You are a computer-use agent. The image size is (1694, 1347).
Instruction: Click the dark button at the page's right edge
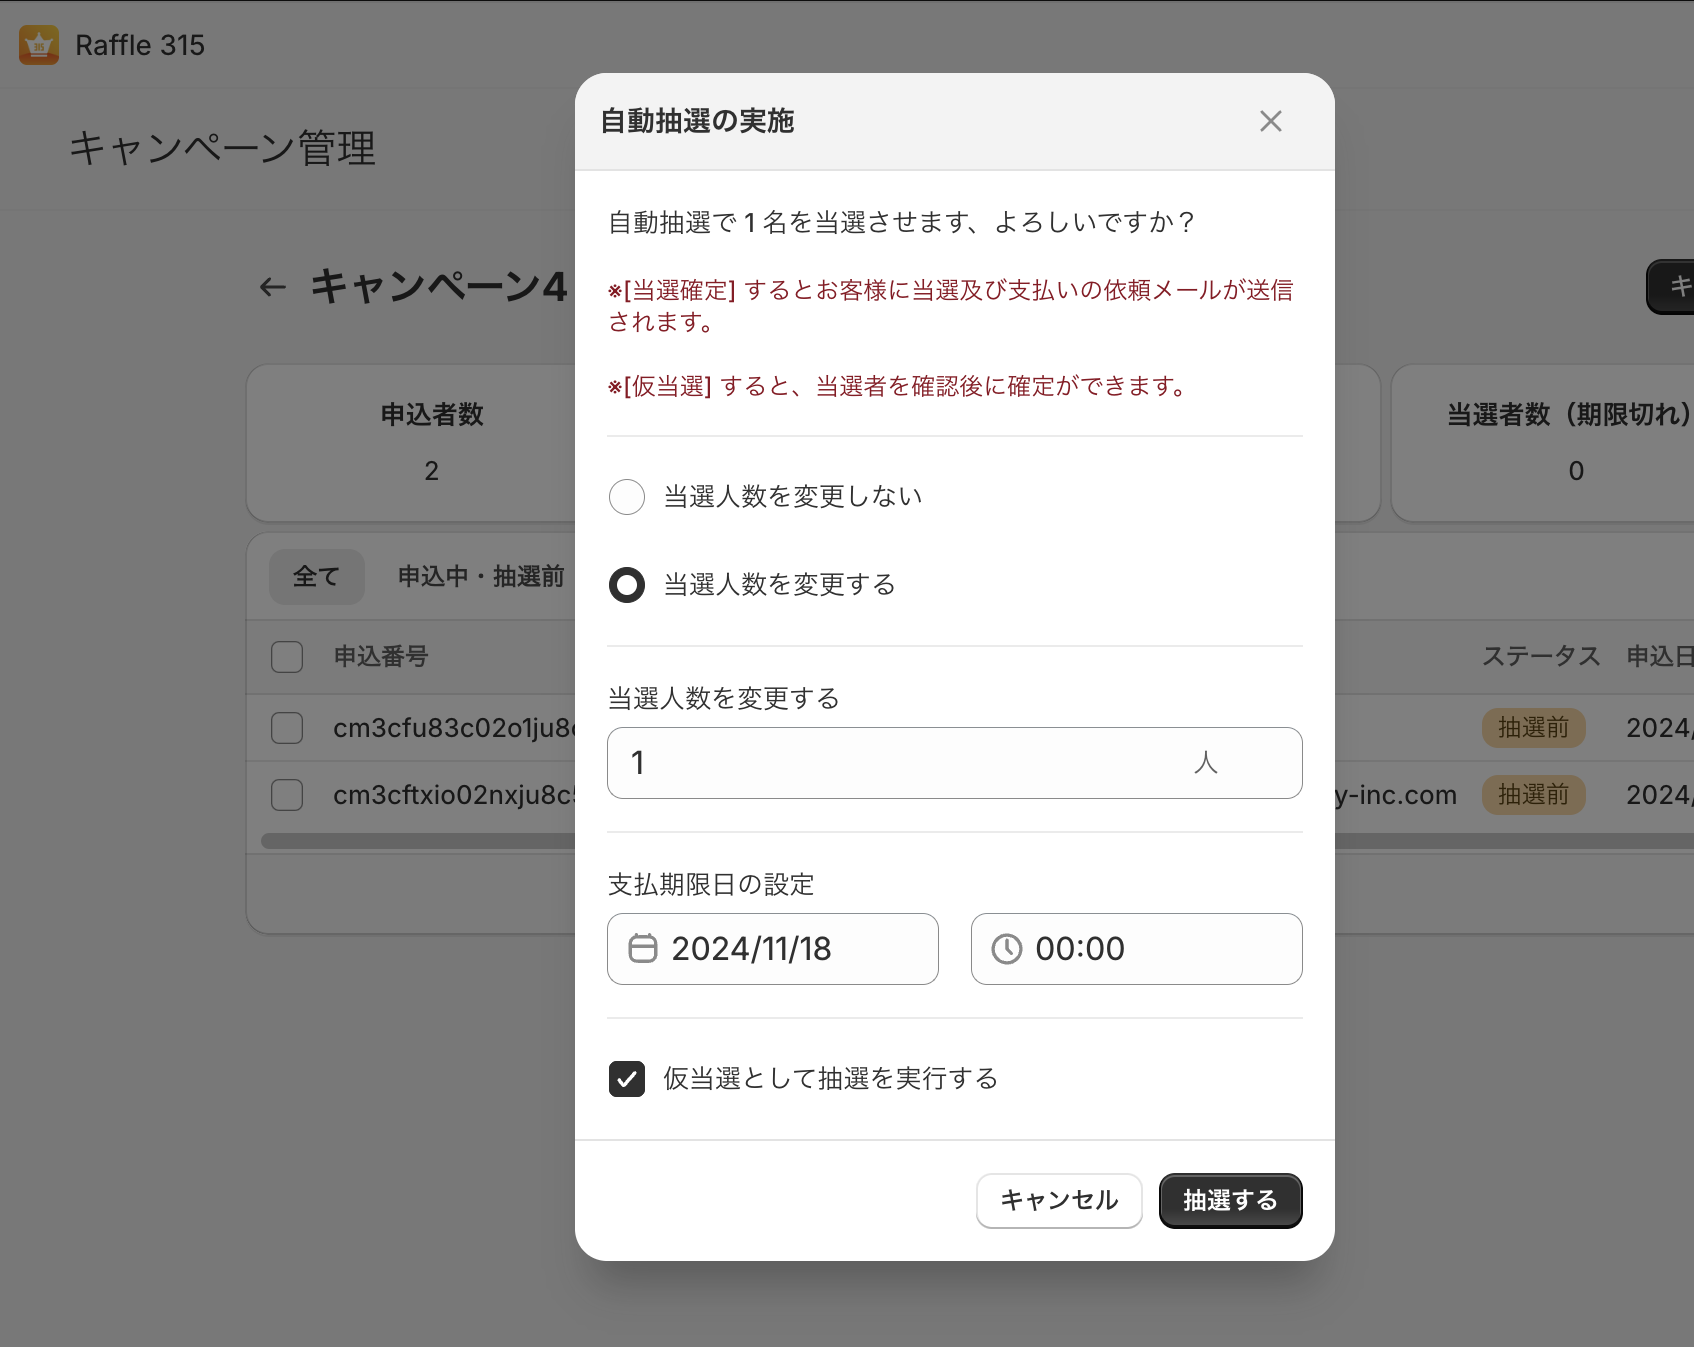coord(1670,287)
